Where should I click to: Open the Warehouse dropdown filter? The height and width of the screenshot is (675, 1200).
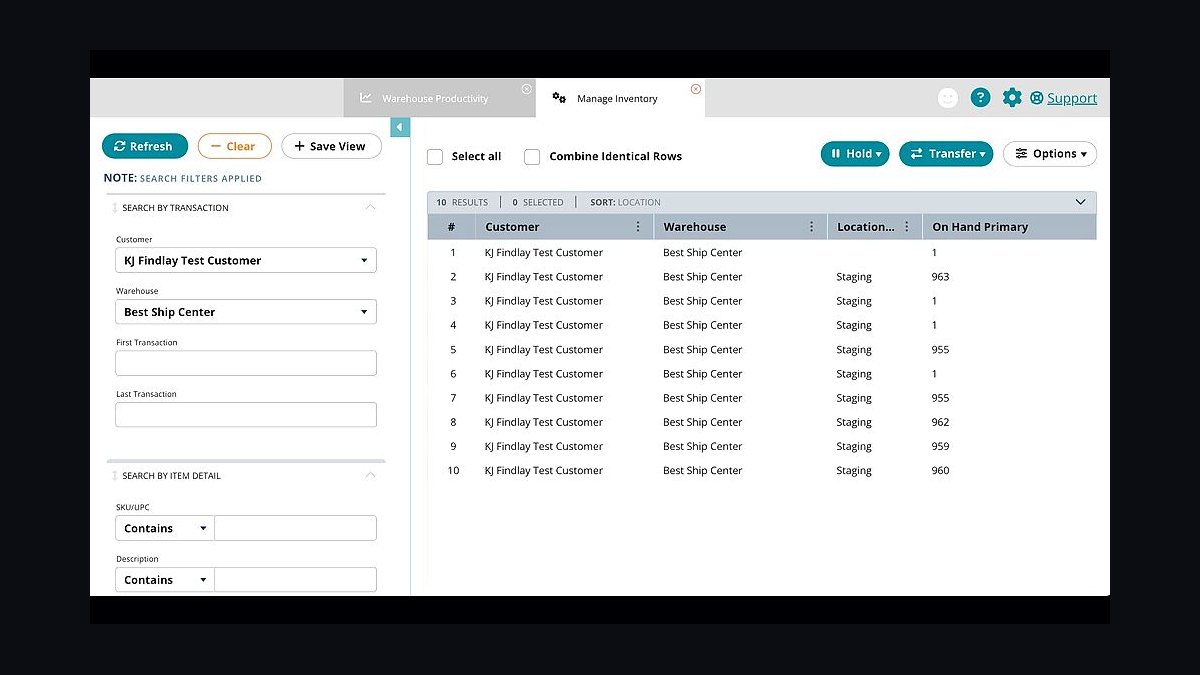(246, 312)
